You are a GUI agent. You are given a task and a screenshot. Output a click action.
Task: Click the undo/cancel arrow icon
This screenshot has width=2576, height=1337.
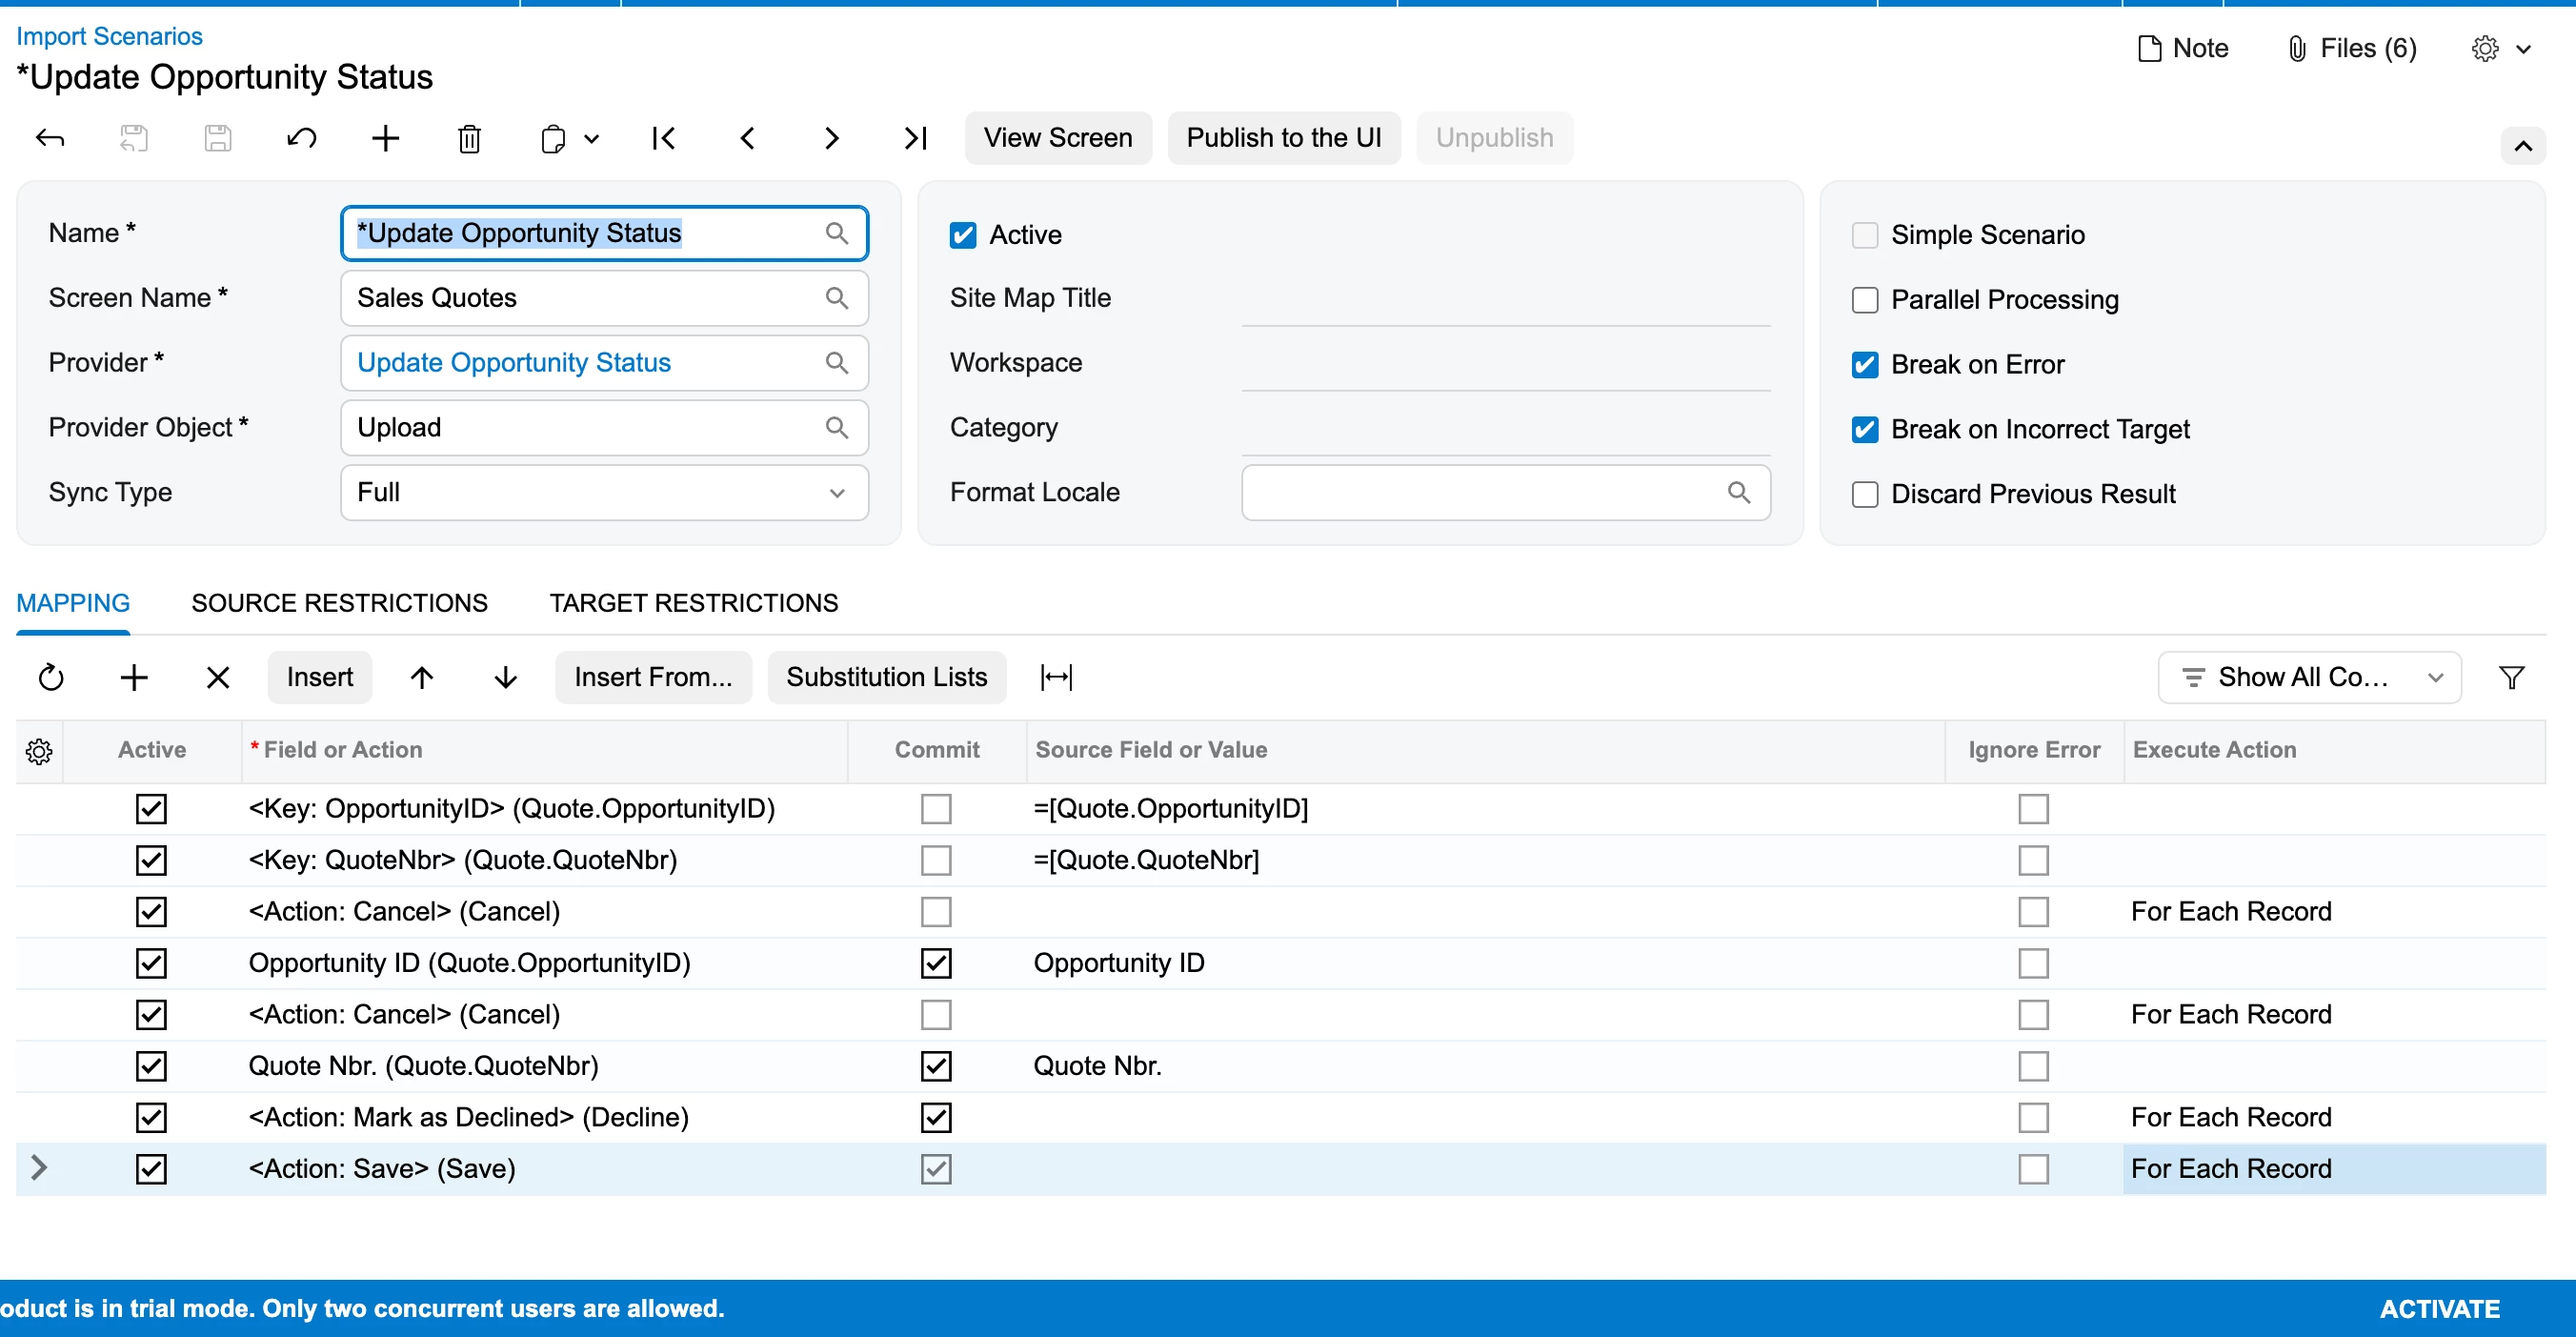(301, 138)
